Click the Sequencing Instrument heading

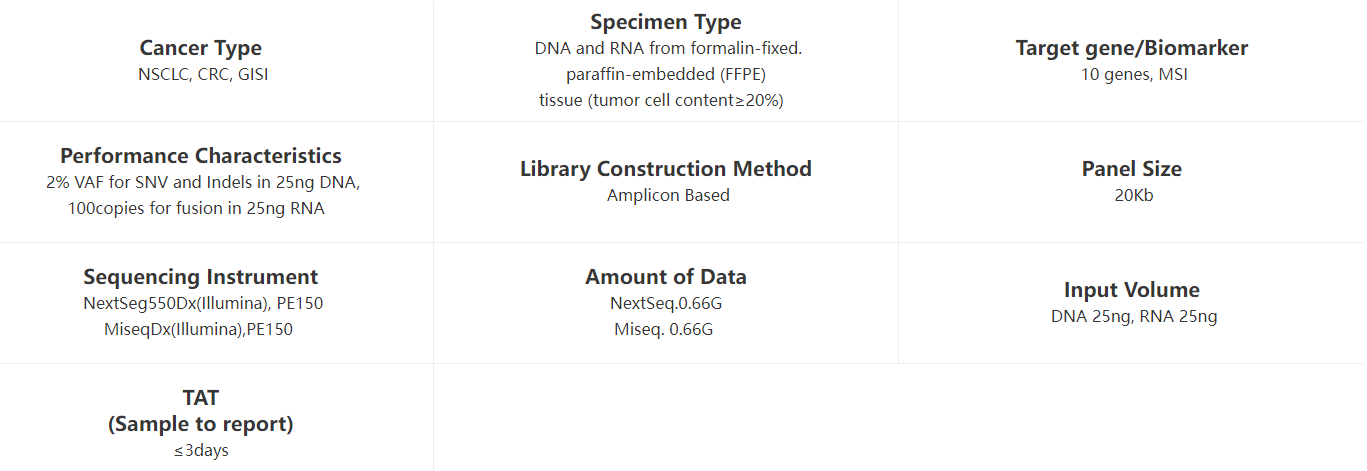coord(201,277)
